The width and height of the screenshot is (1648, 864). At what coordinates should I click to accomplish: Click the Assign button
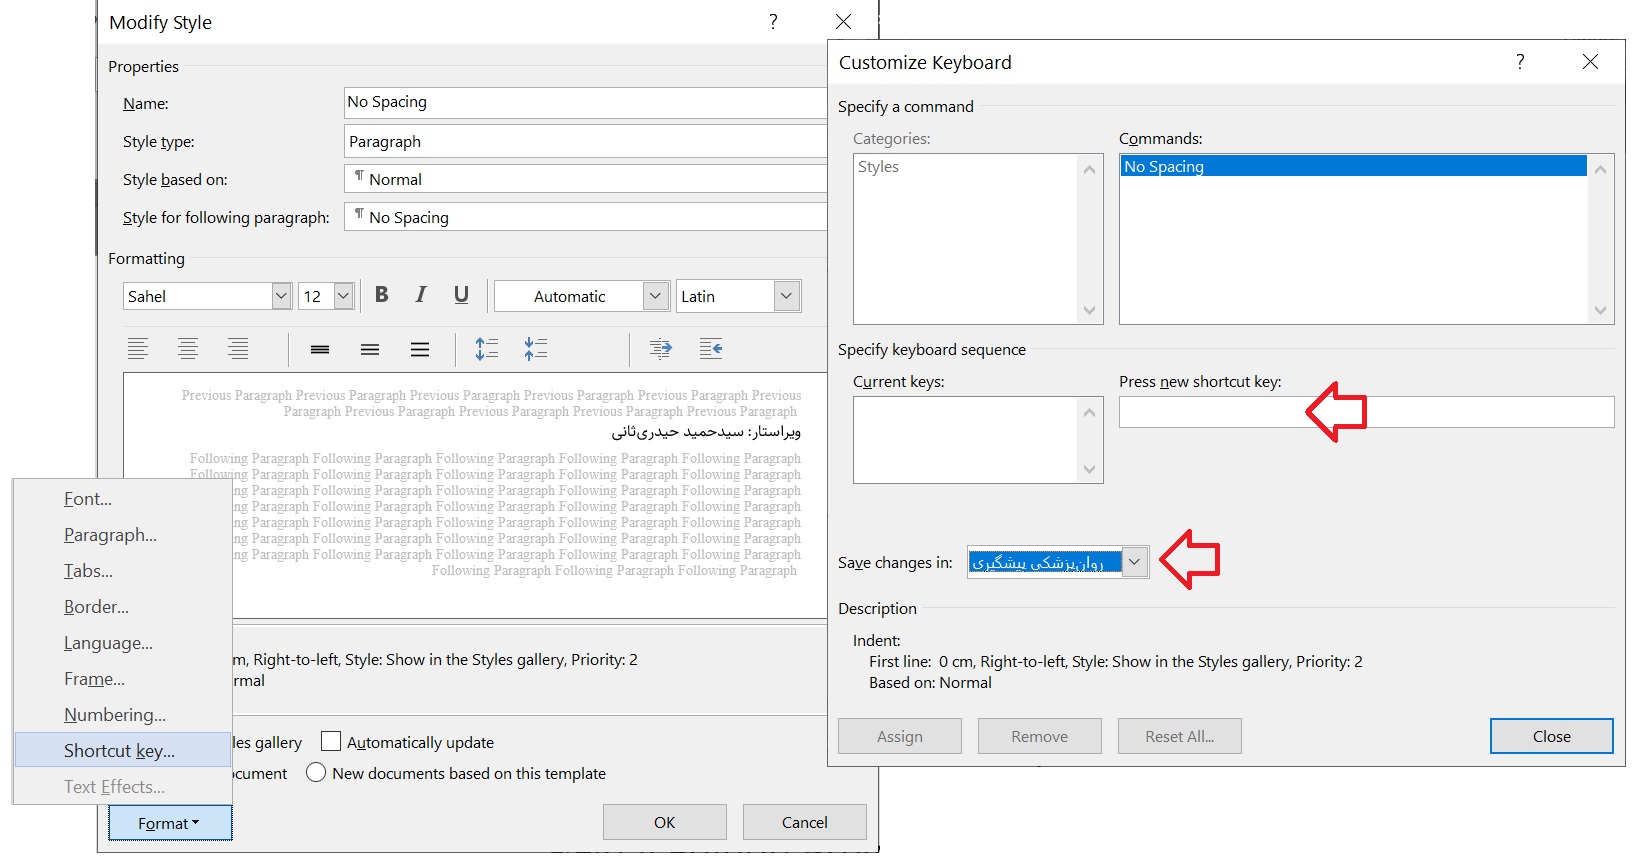[x=900, y=736]
